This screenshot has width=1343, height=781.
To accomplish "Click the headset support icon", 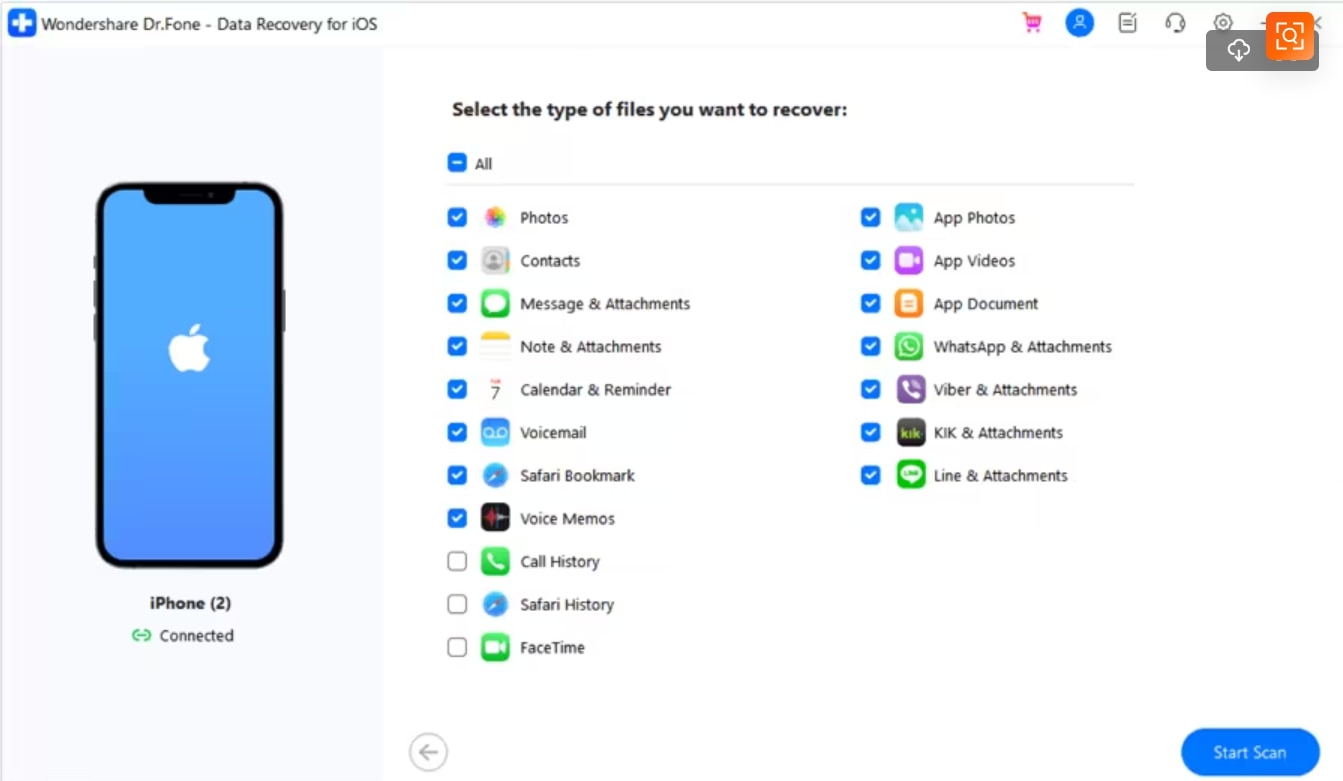I will (1175, 22).
